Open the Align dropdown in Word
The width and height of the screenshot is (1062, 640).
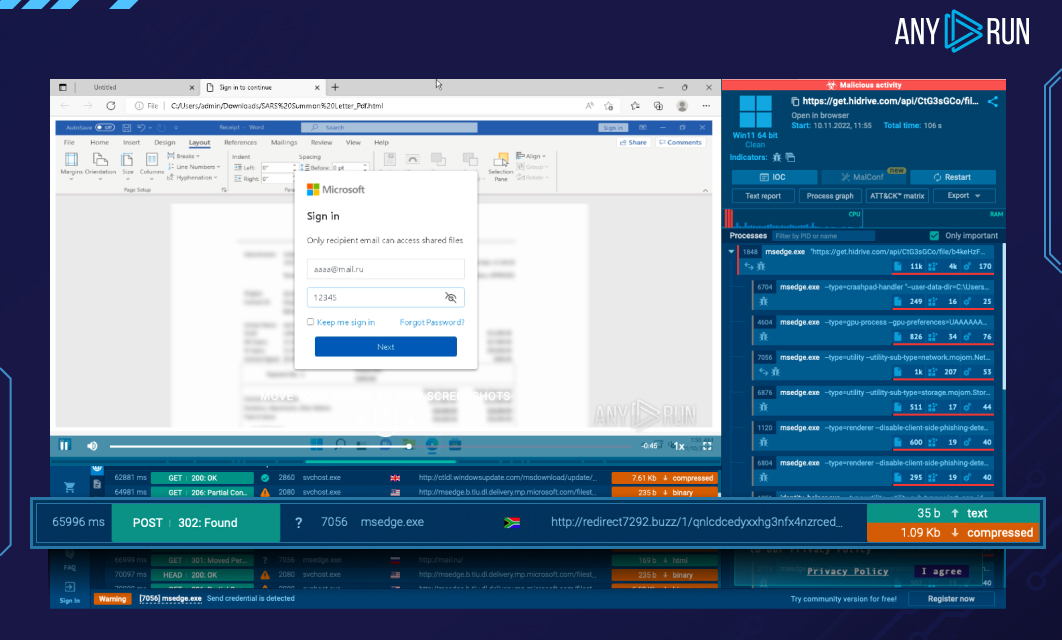530,156
